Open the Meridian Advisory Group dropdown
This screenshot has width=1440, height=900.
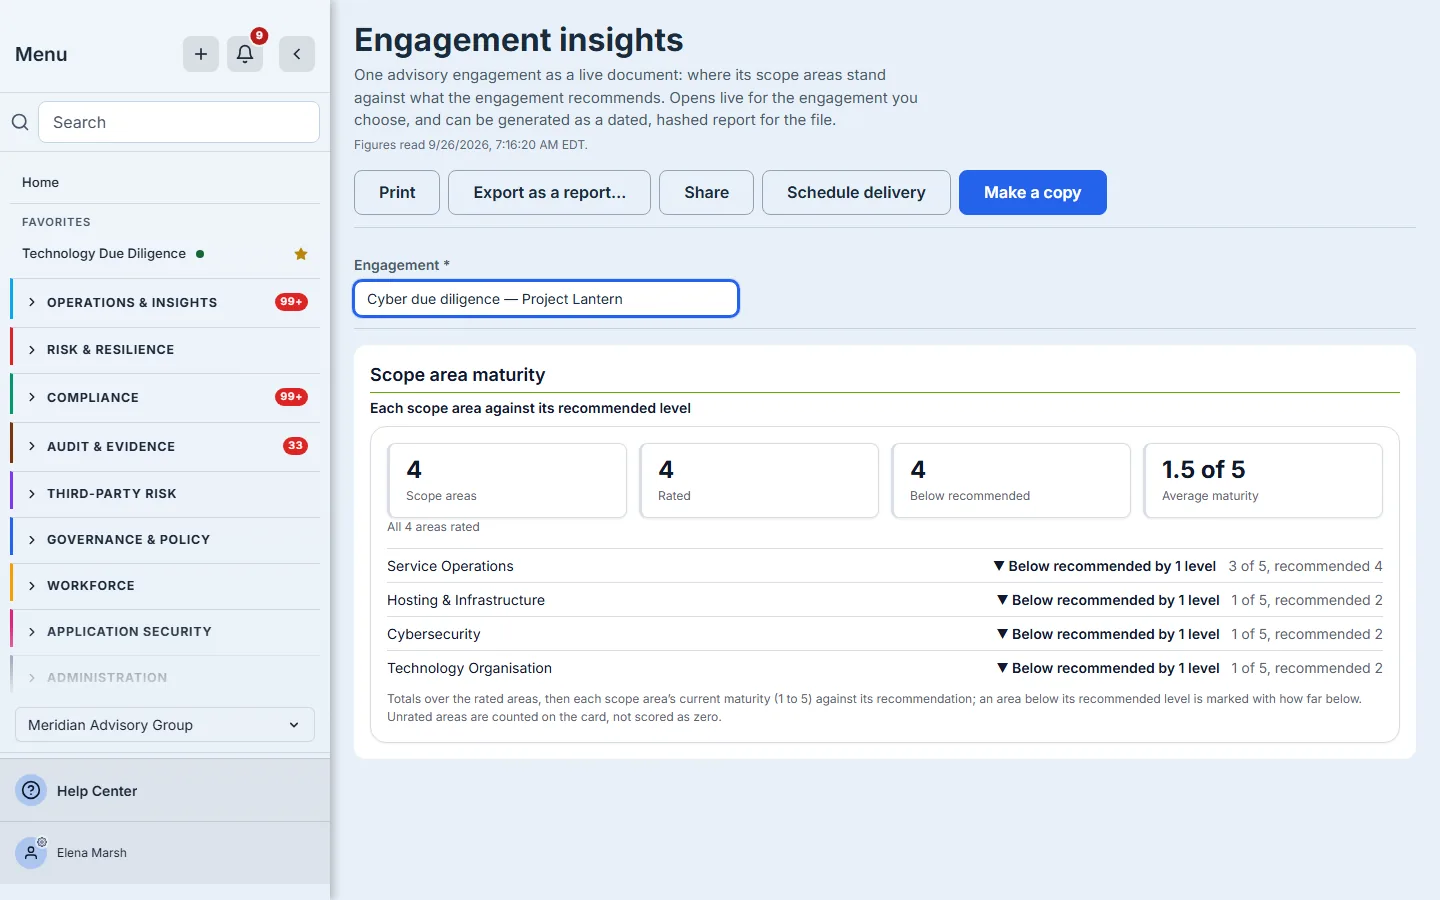coord(165,725)
